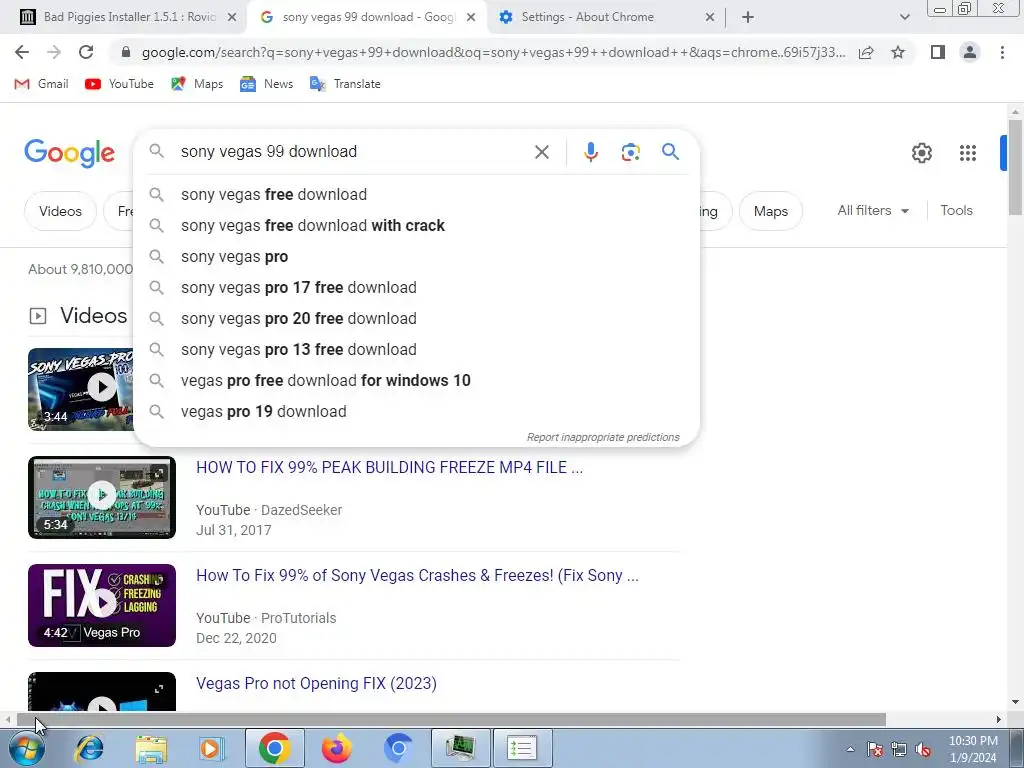Open the tab search dropdown arrow
This screenshot has width=1024, height=768.
coord(904,18)
